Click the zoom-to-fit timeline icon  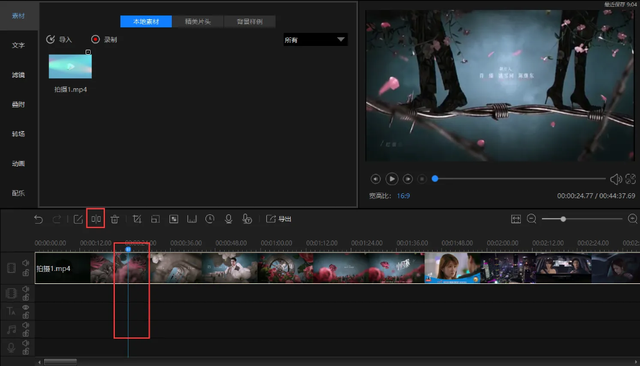516,219
